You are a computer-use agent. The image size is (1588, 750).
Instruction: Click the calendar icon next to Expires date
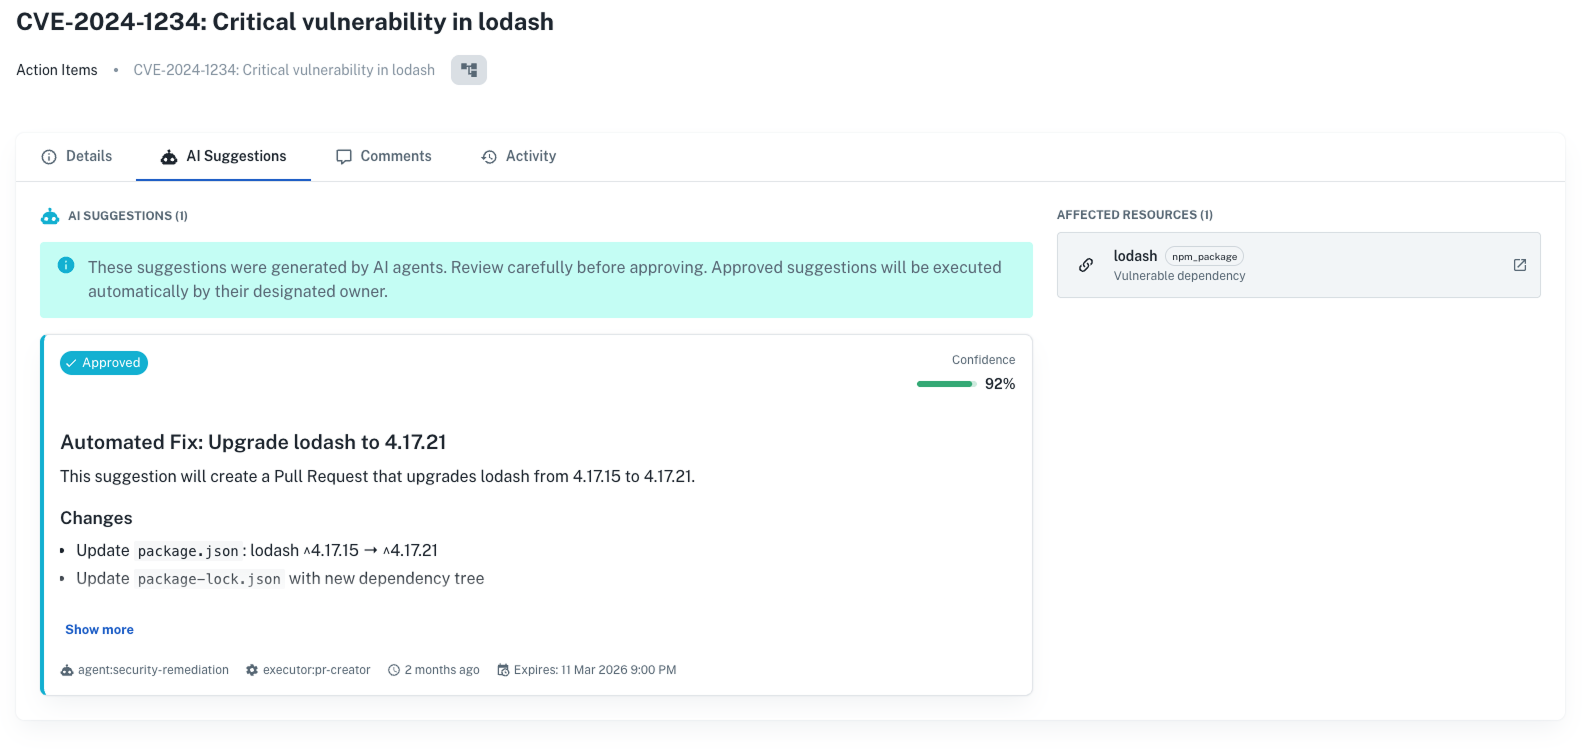(x=503, y=670)
